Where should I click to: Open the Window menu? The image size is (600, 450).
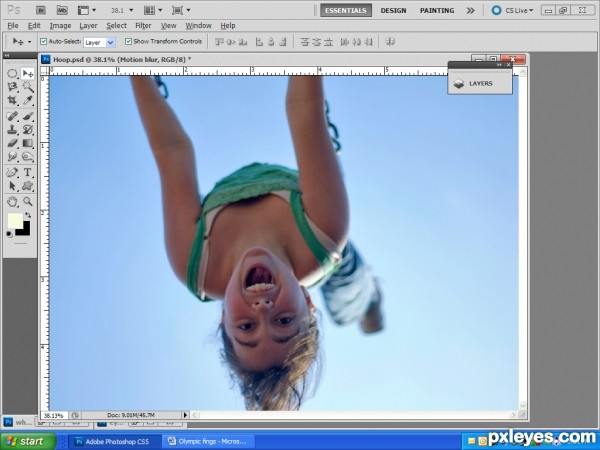pos(198,26)
